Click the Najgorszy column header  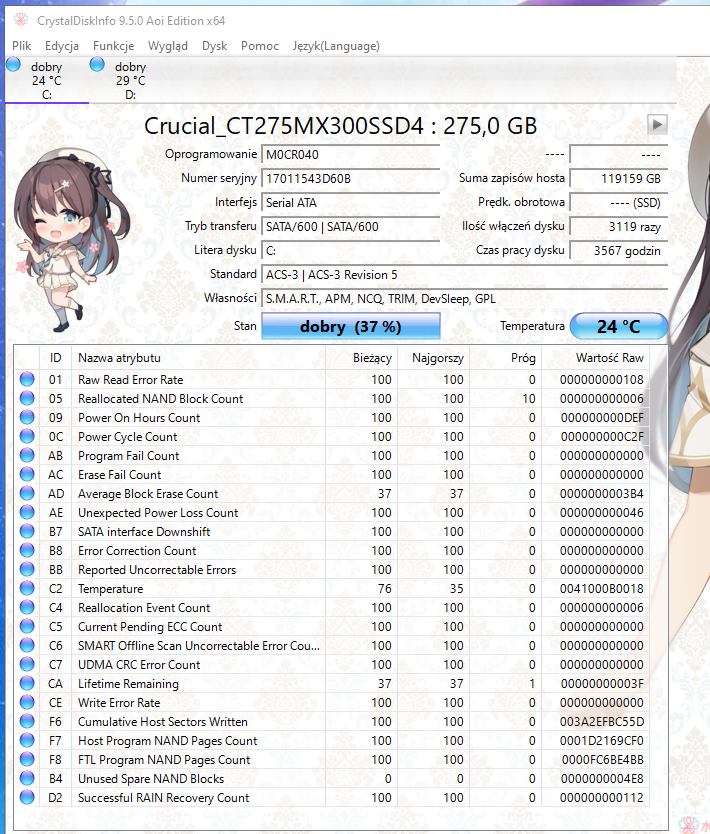tap(433, 358)
